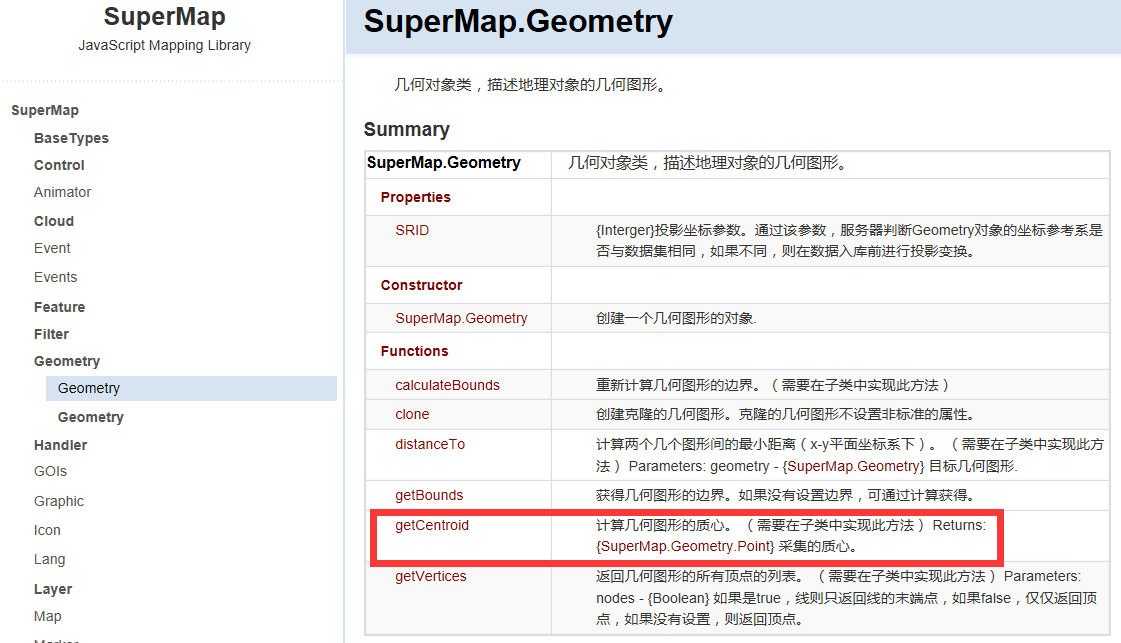Click the SuperMap.Geometry page heading
Viewport: 1121px width, 643px height.
click(x=518, y=21)
